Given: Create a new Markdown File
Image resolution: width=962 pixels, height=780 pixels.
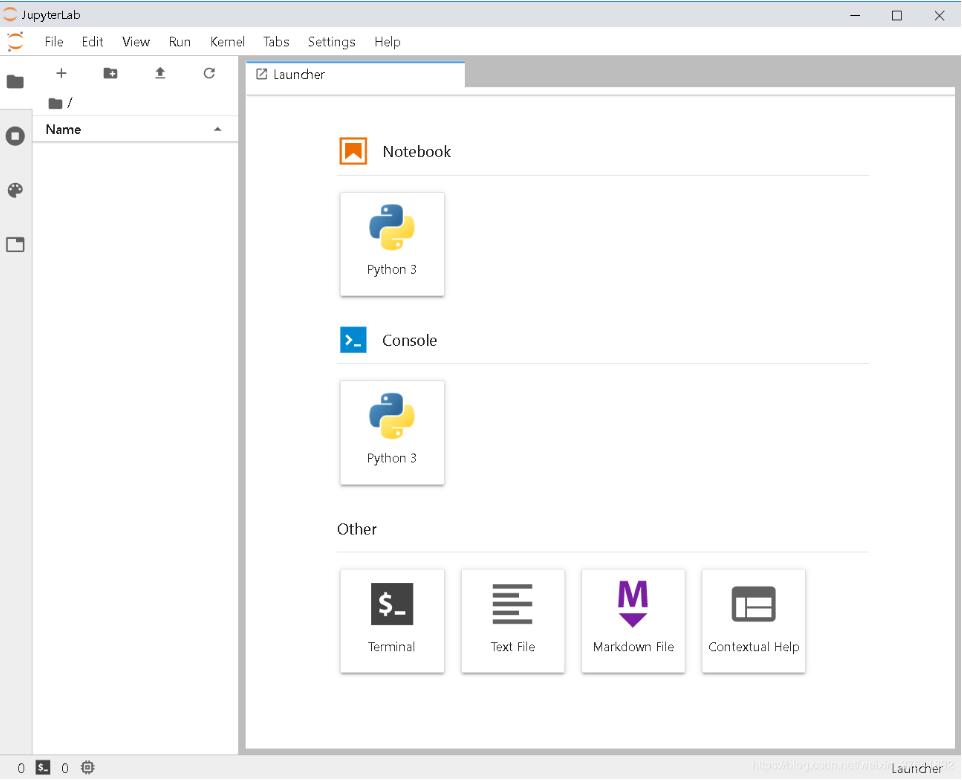Looking at the screenshot, I should (633, 621).
